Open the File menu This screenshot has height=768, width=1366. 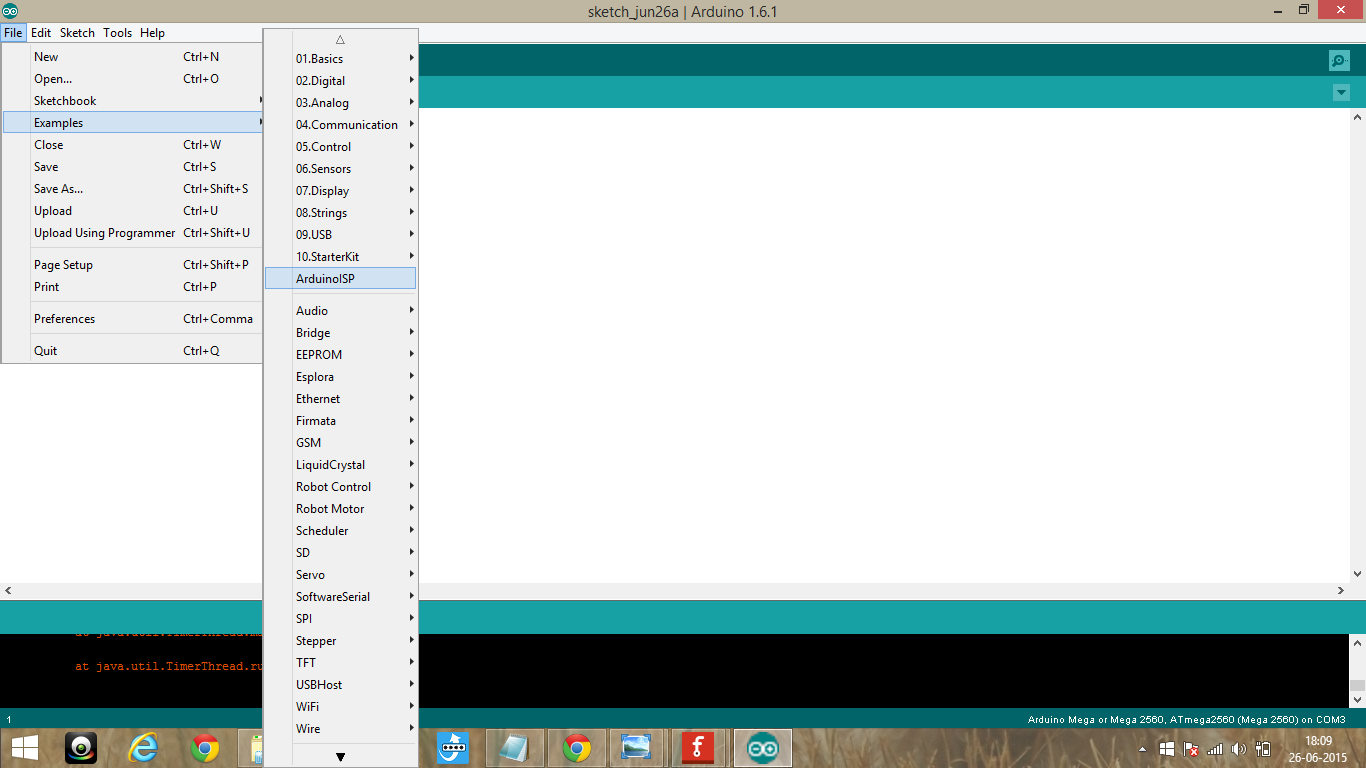click(x=13, y=33)
